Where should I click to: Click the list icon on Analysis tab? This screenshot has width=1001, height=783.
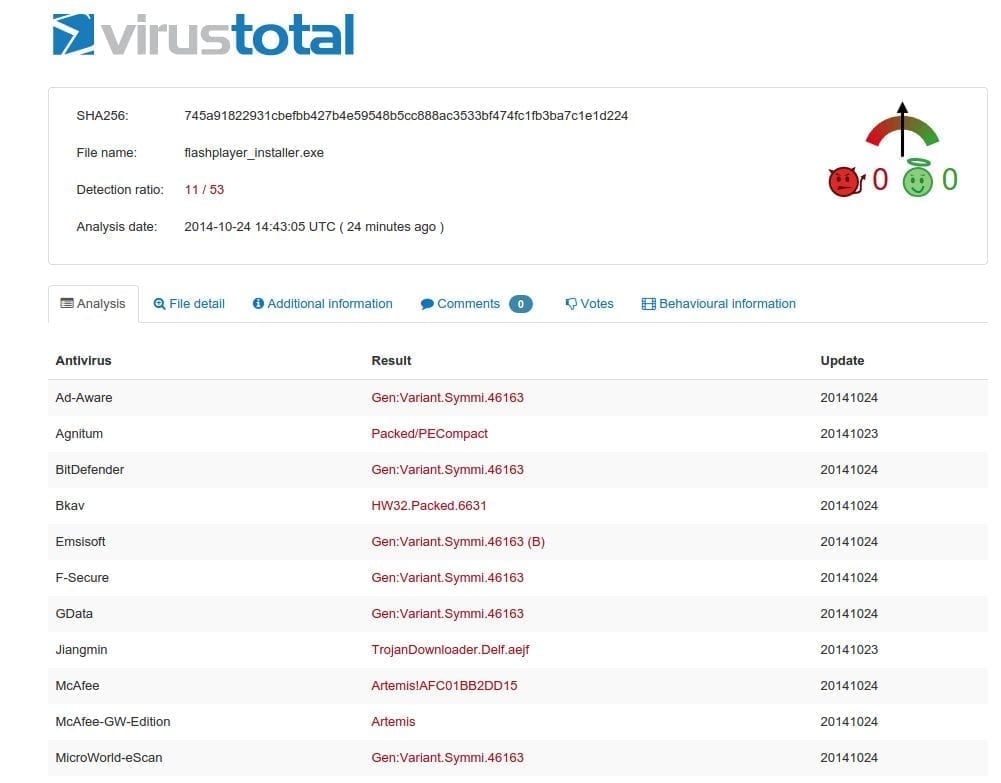point(66,303)
